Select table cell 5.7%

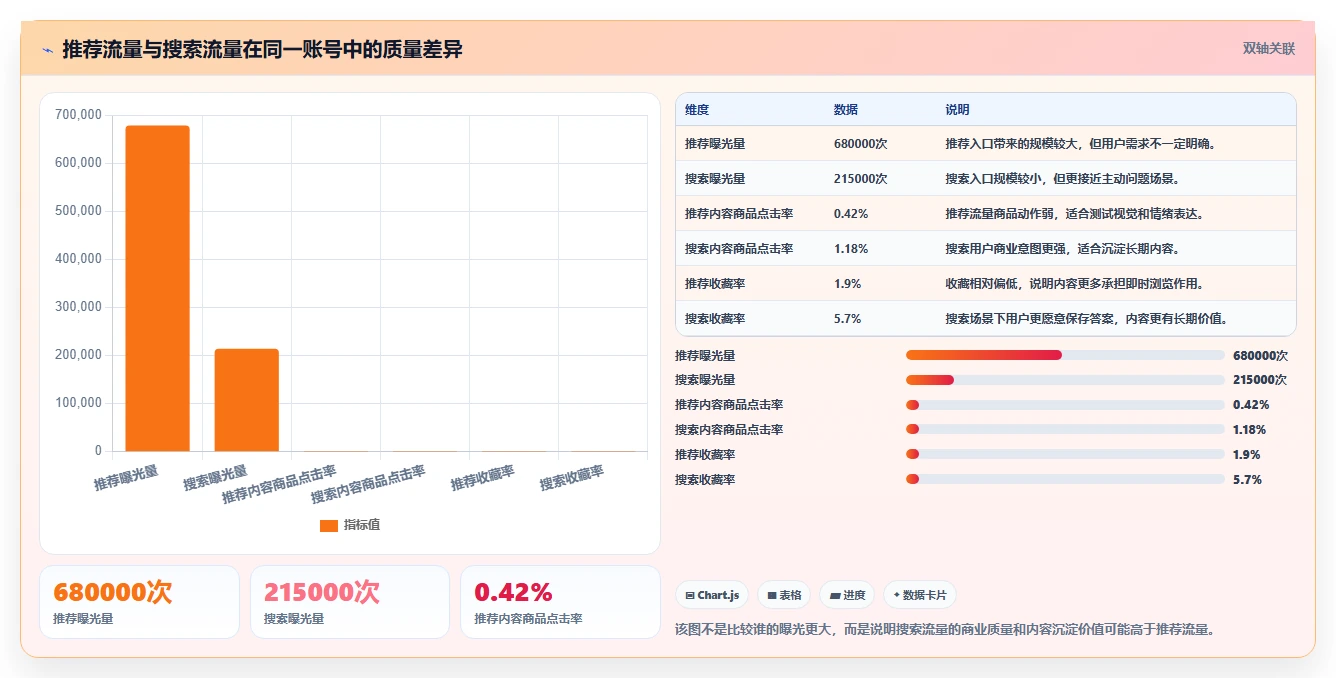pyautogui.click(x=848, y=319)
